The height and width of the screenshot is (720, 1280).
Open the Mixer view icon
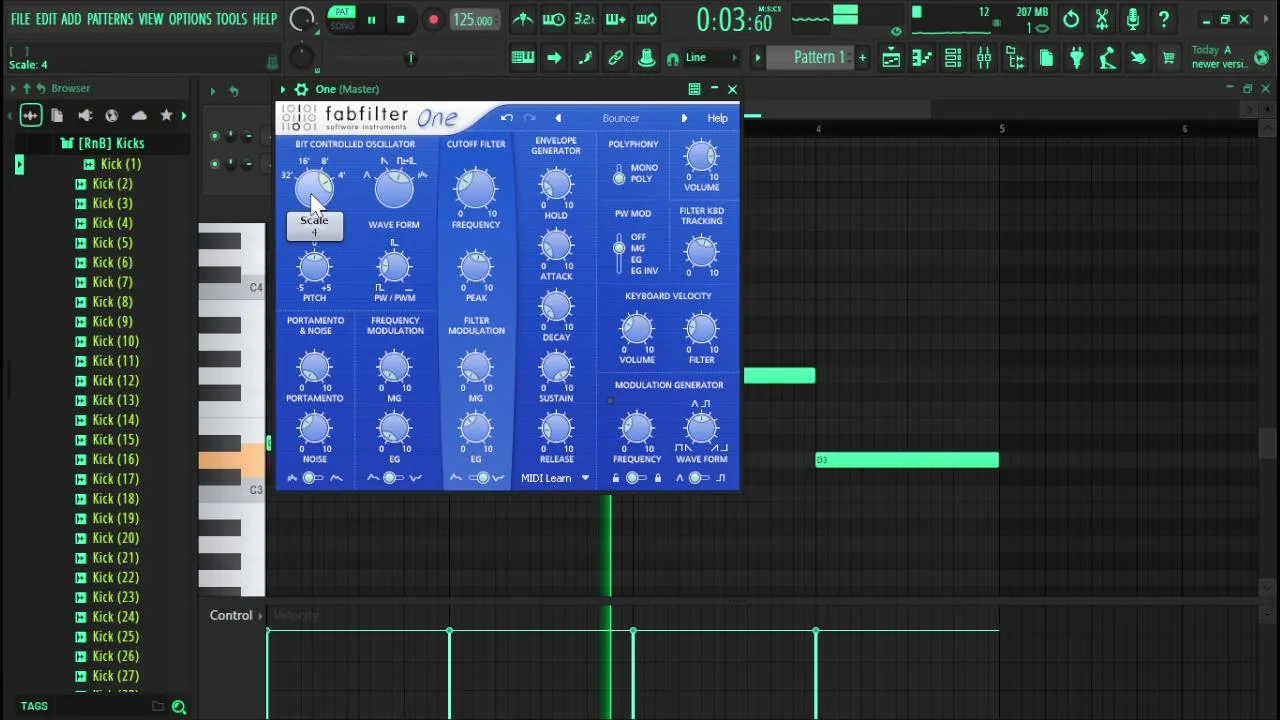pyautogui.click(x=984, y=58)
